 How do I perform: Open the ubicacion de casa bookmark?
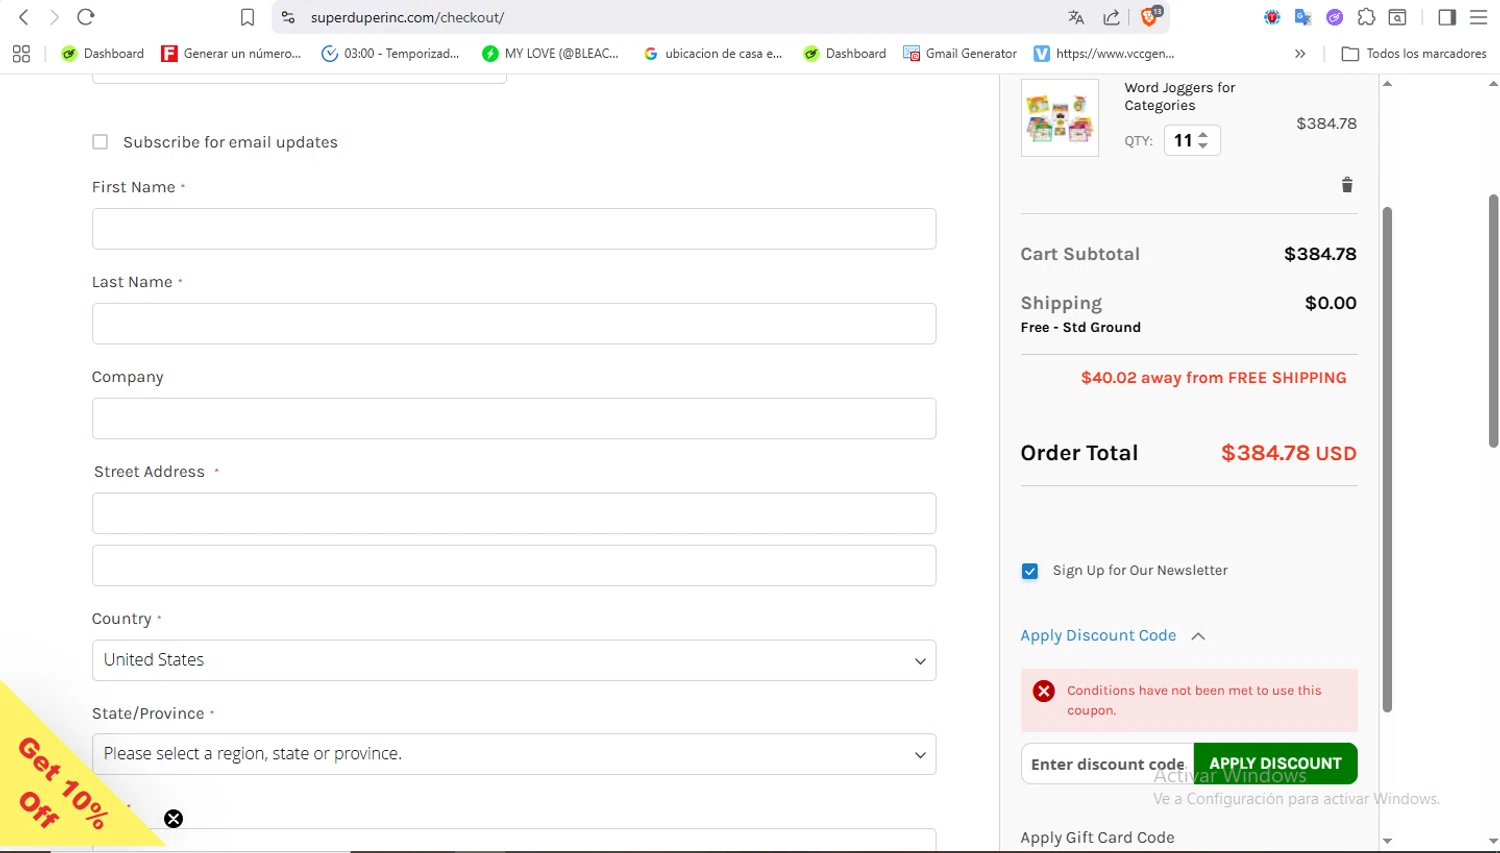[713, 54]
